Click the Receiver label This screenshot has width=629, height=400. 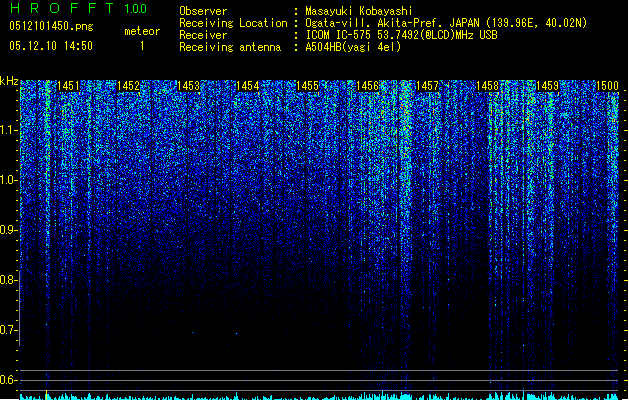[203, 35]
